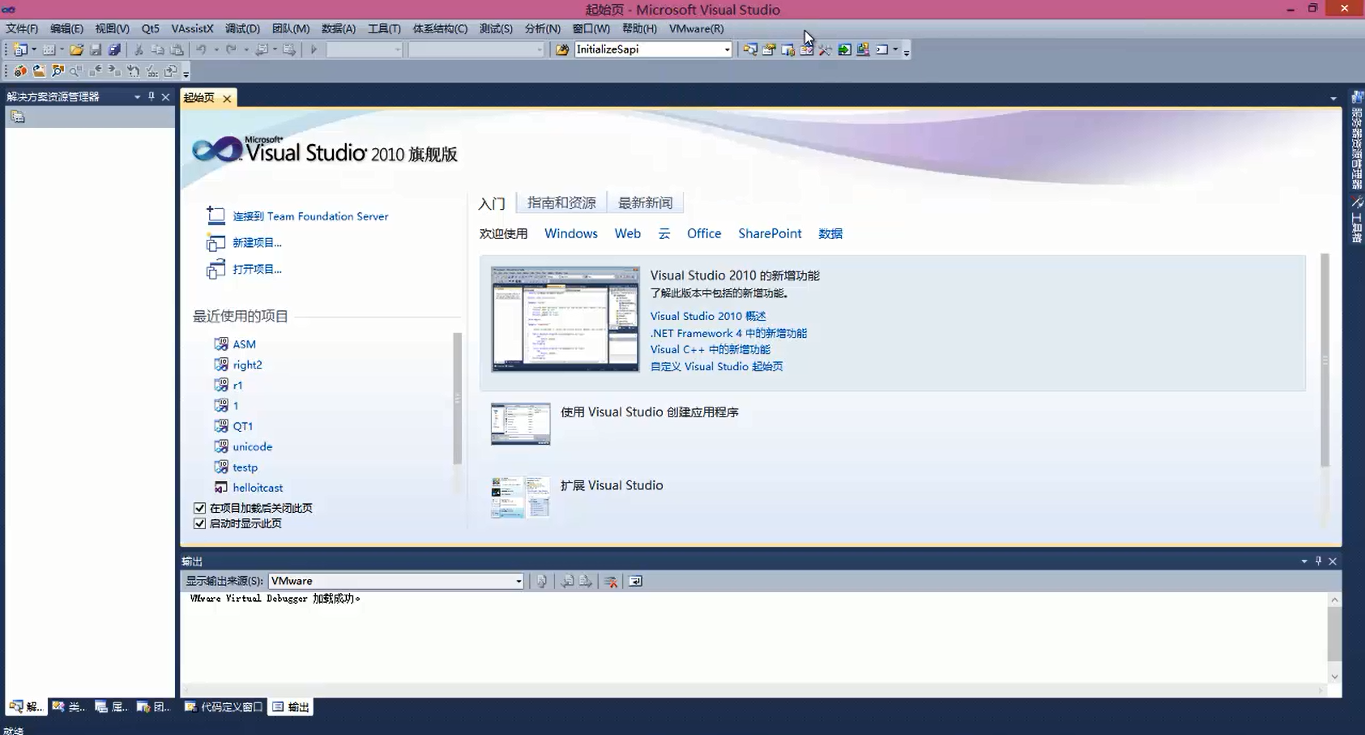Viewport: 1365px width, 735px height.
Task: Open recent project right2
Action: point(247,365)
